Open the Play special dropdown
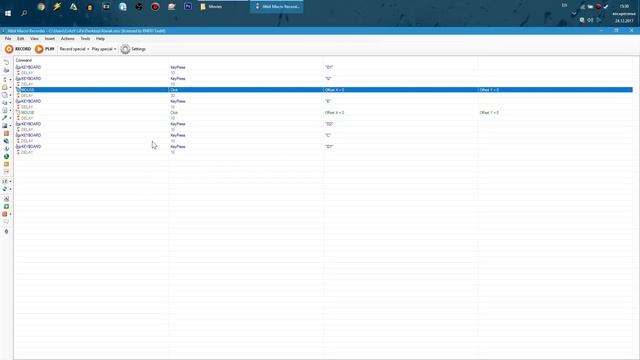Image resolution: width=640 pixels, height=360 pixels. click(104, 49)
